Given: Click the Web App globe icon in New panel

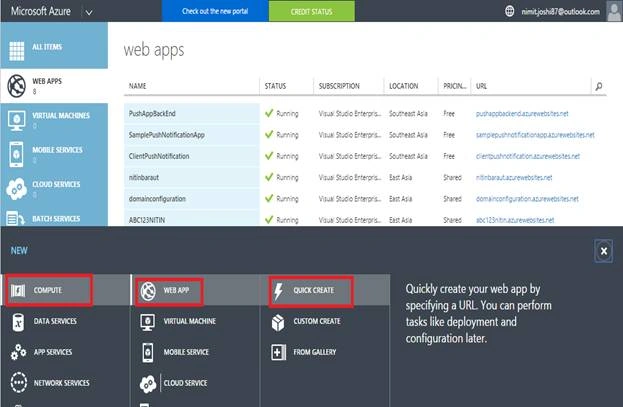Looking at the screenshot, I should (x=148, y=291).
